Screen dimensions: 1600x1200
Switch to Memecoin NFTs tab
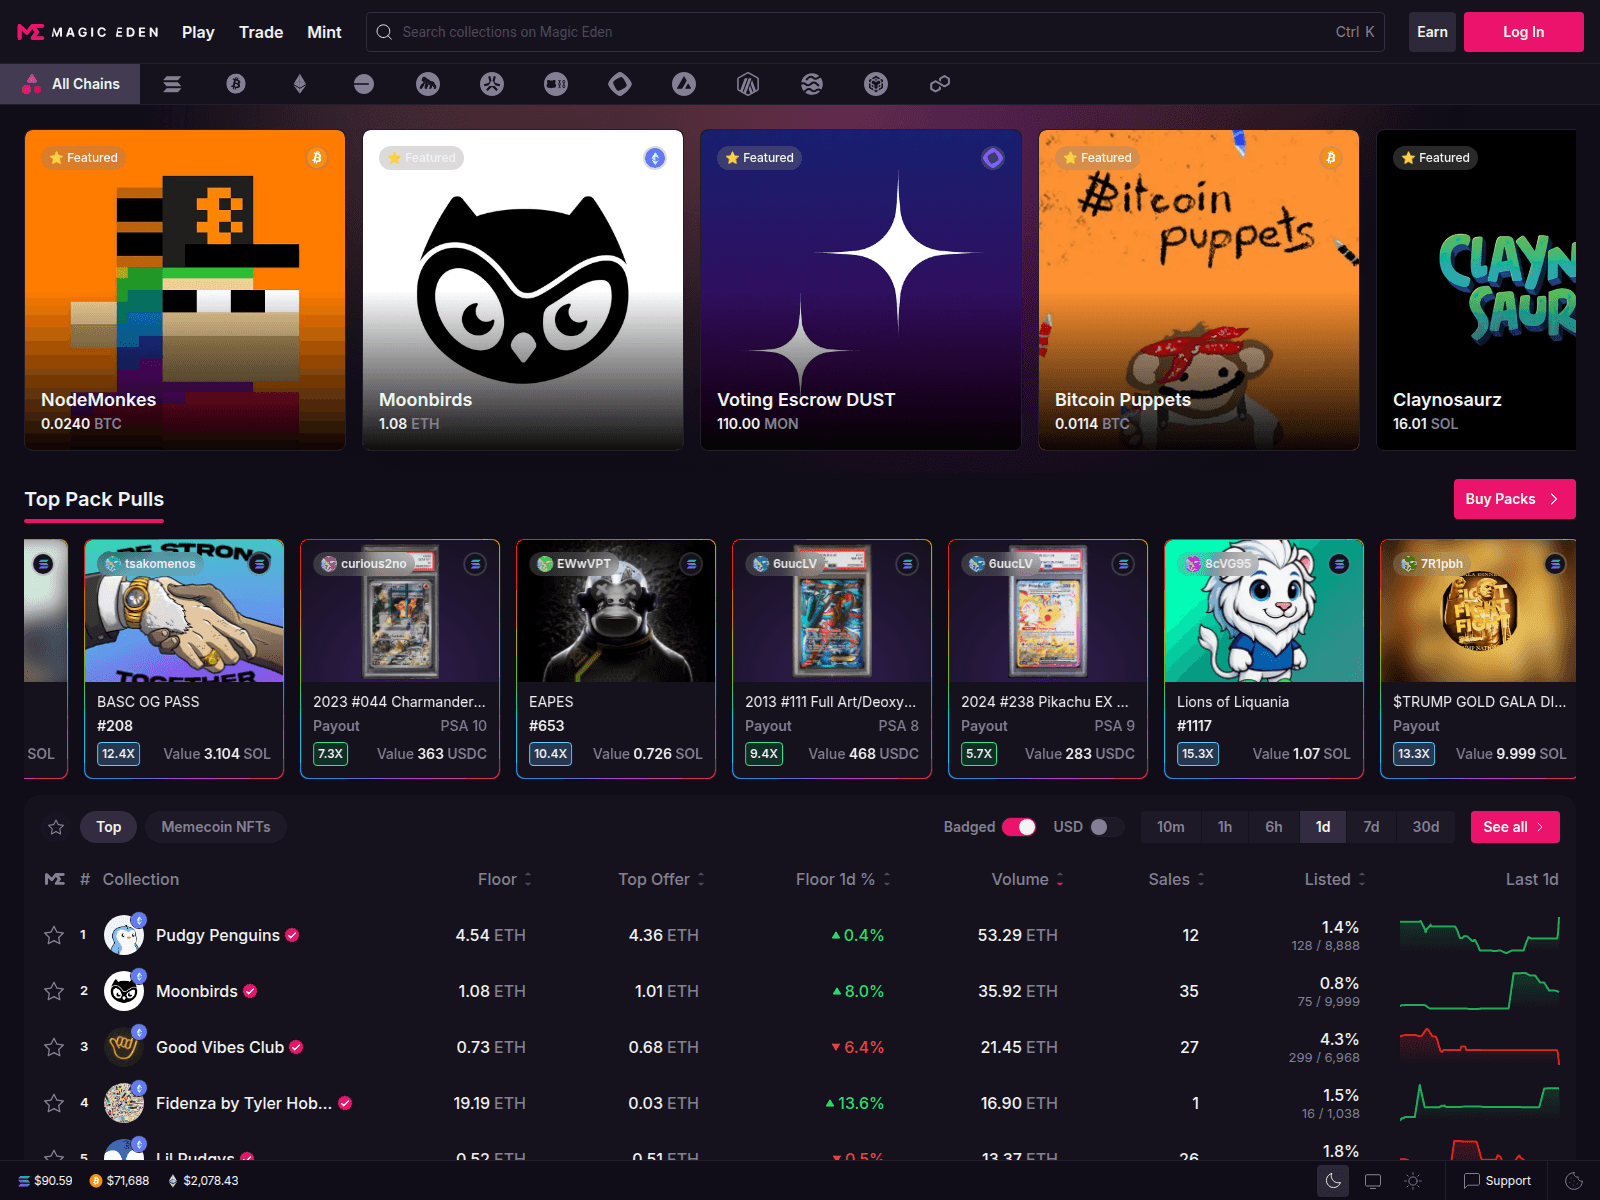pos(216,827)
